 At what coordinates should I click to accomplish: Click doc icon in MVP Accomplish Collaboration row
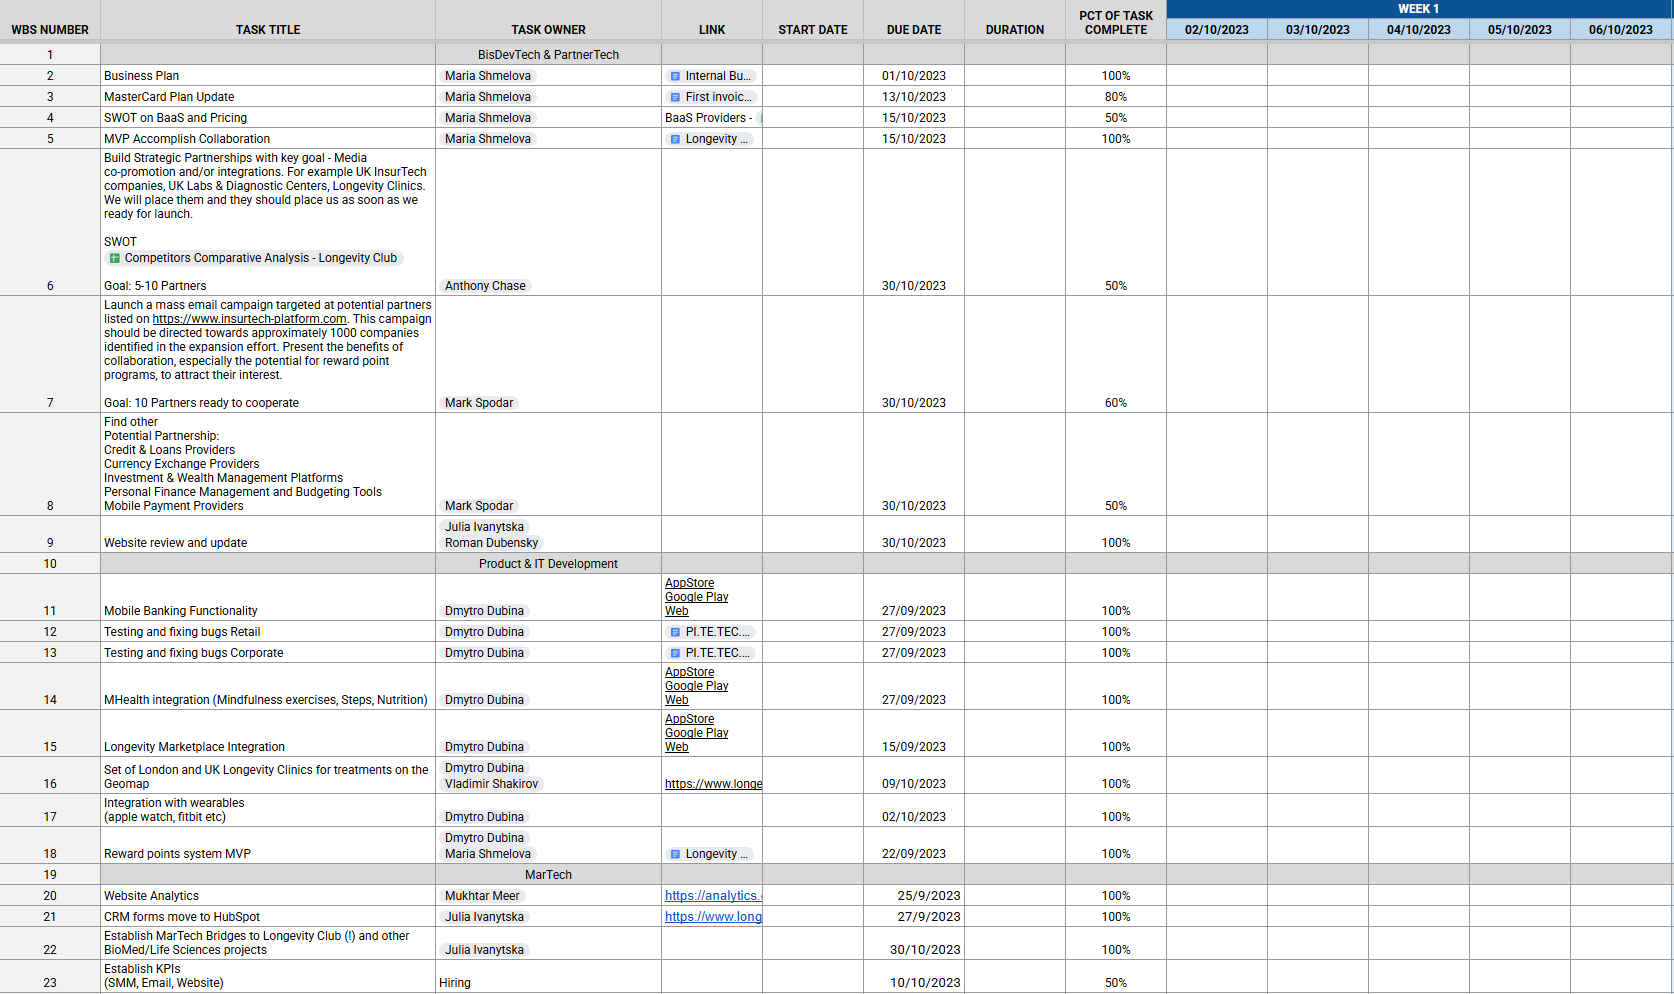pyautogui.click(x=675, y=139)
